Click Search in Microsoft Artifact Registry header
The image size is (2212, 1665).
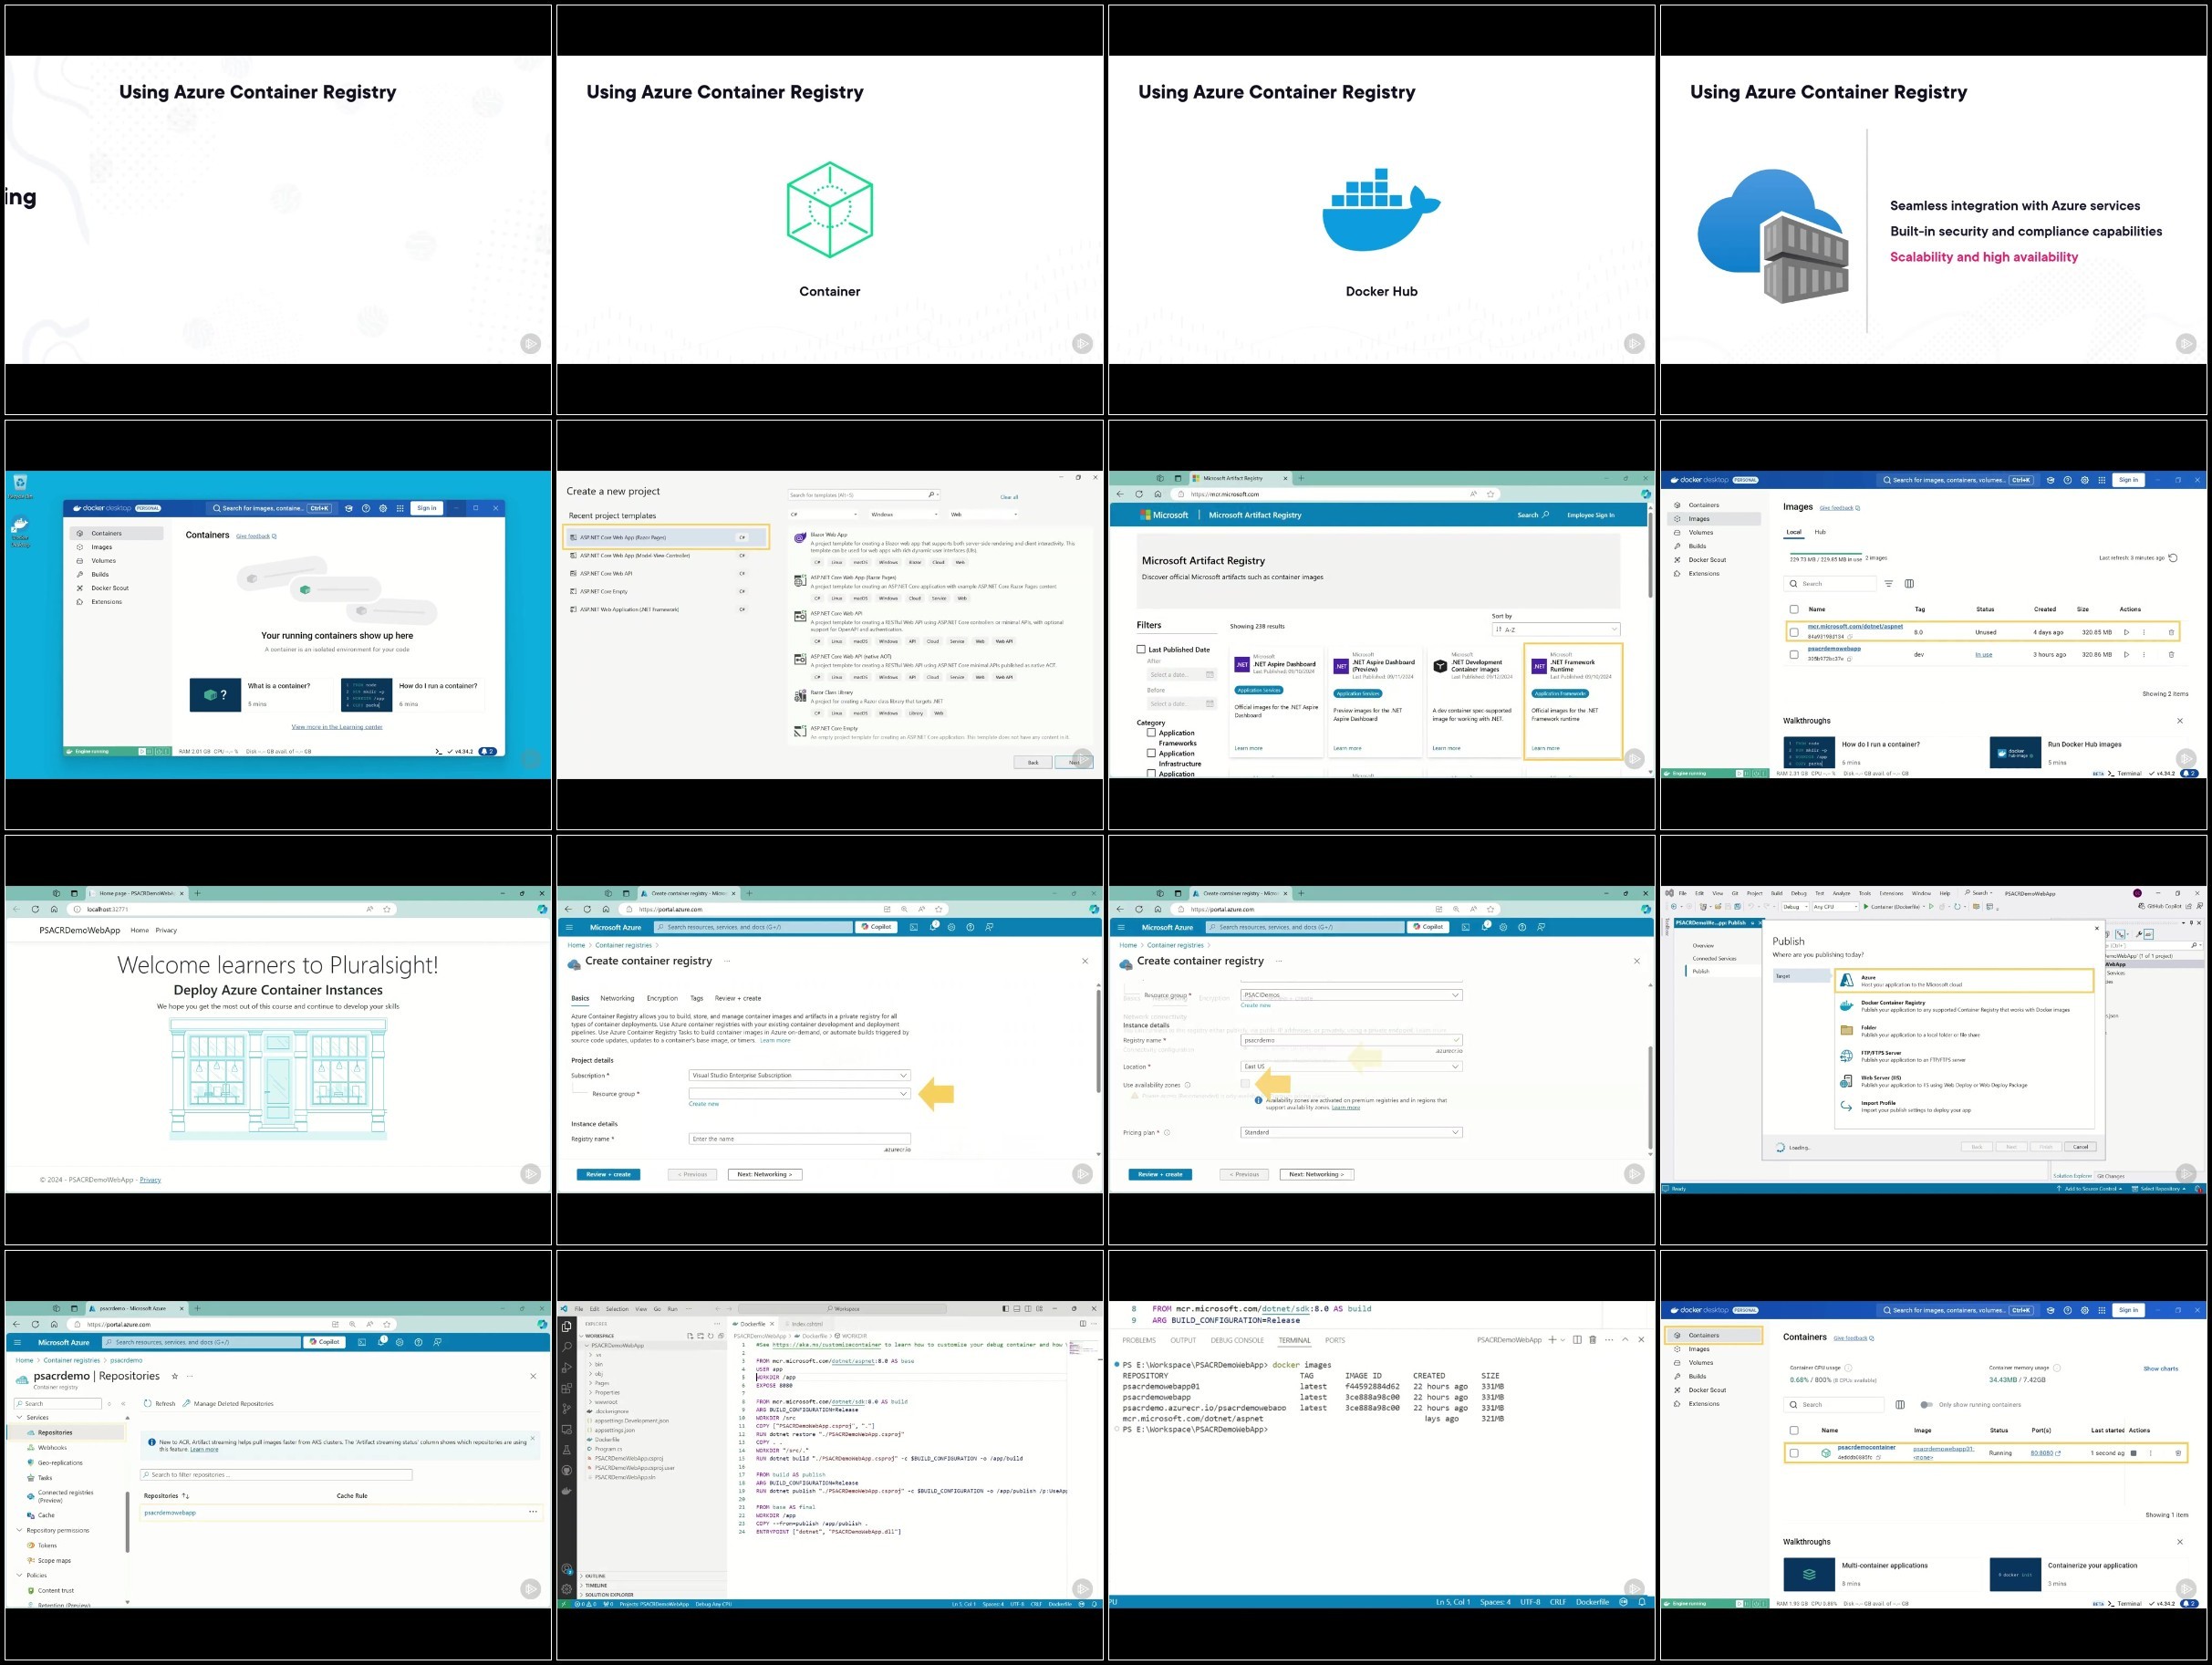click(1533, 515)
